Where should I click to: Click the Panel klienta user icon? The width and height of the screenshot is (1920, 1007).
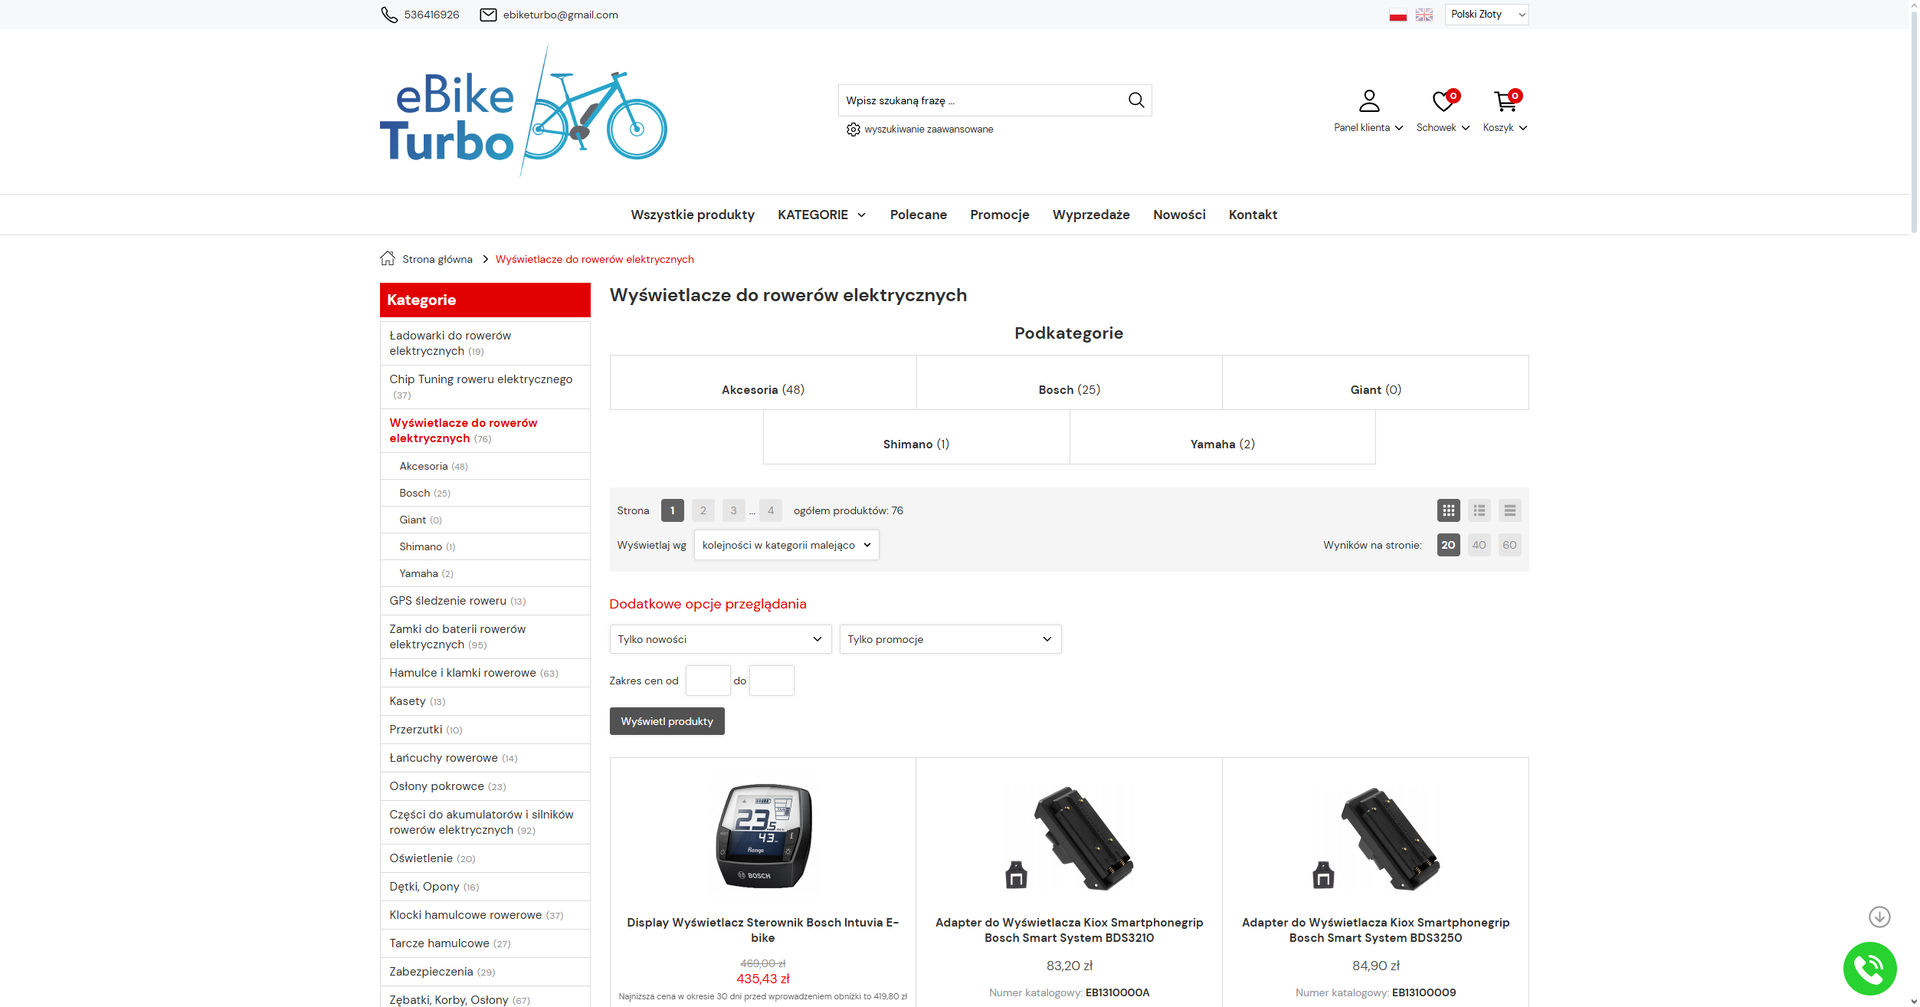point(1367,100)
